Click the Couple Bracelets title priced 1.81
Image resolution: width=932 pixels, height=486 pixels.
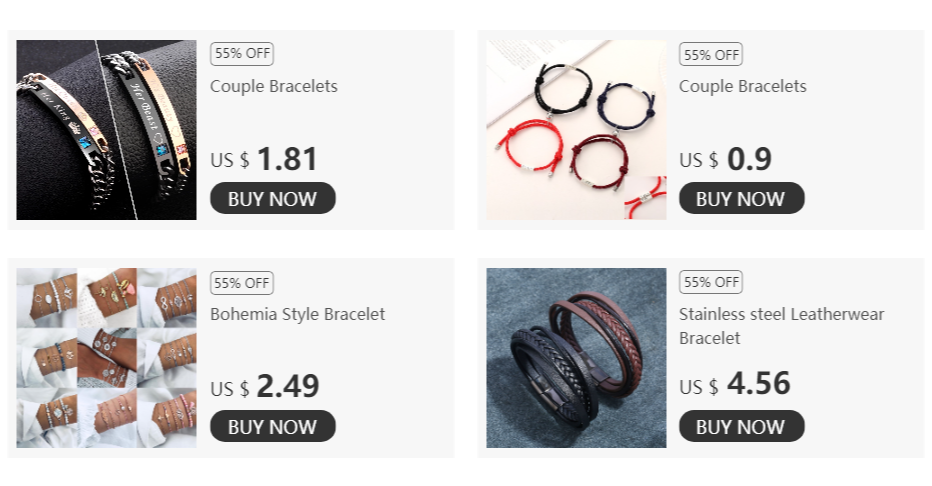274,86
